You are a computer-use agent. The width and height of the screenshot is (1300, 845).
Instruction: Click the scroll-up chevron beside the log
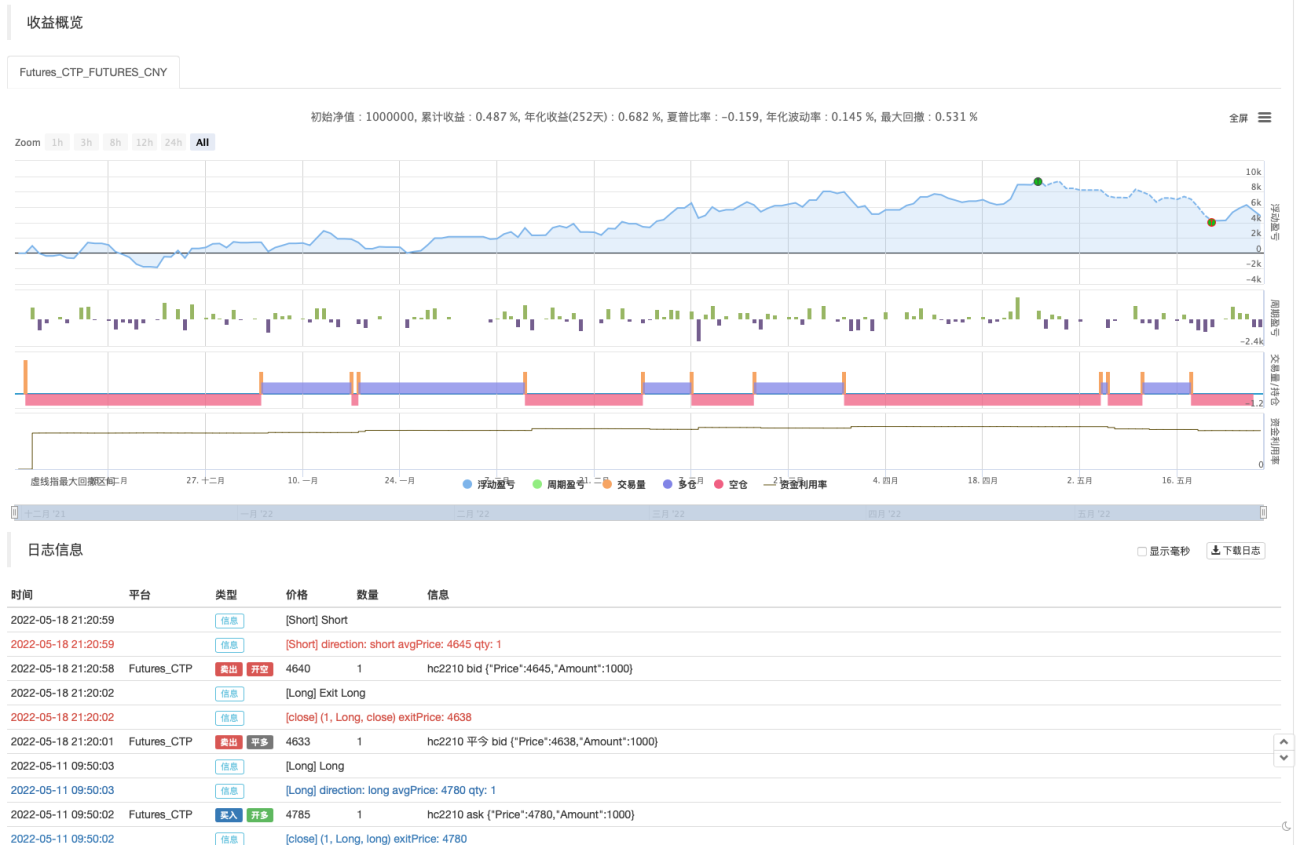point(1282,742)
